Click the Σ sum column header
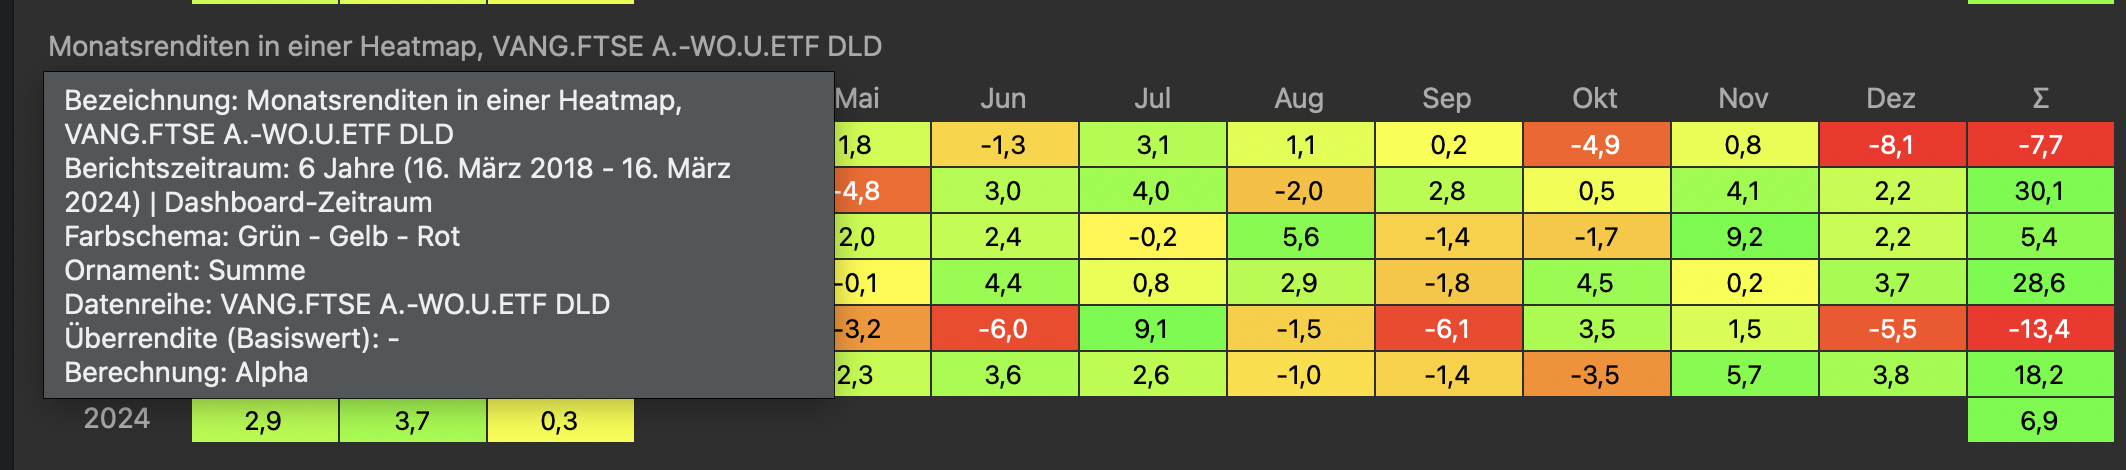The width and height of the screenshot is (2126, 470). click(2040, 98)
